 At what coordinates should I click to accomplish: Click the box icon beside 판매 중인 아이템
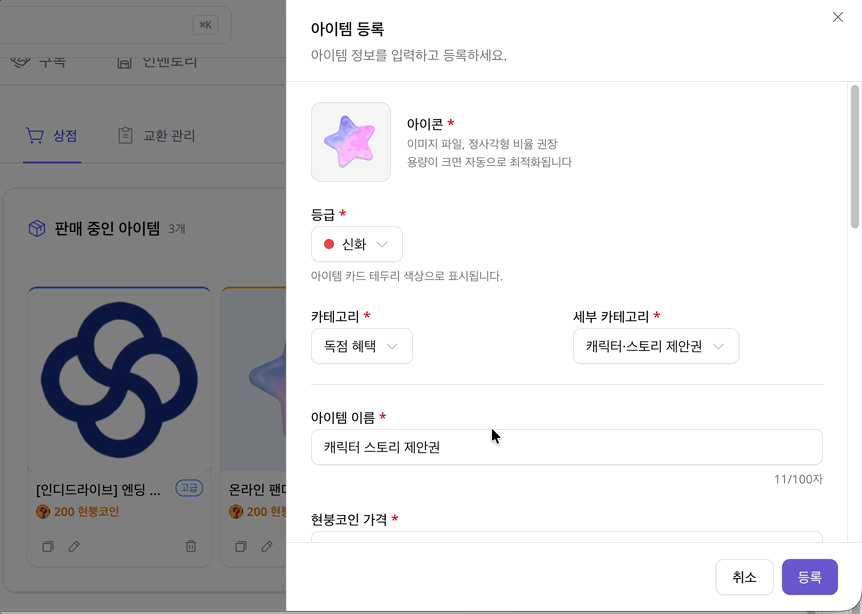(x=37, y=229)
